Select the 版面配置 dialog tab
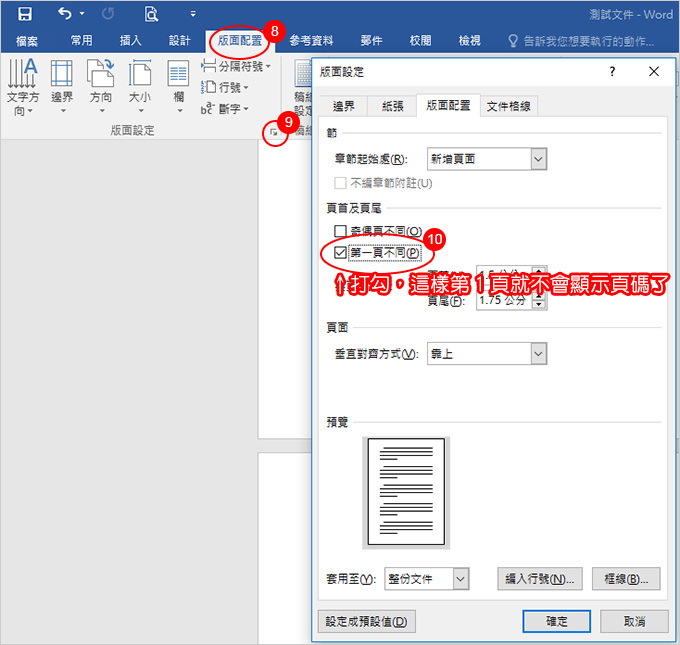The width and height of the screenshot is (680, 645). pyautogui.click(x=448, y=105)
